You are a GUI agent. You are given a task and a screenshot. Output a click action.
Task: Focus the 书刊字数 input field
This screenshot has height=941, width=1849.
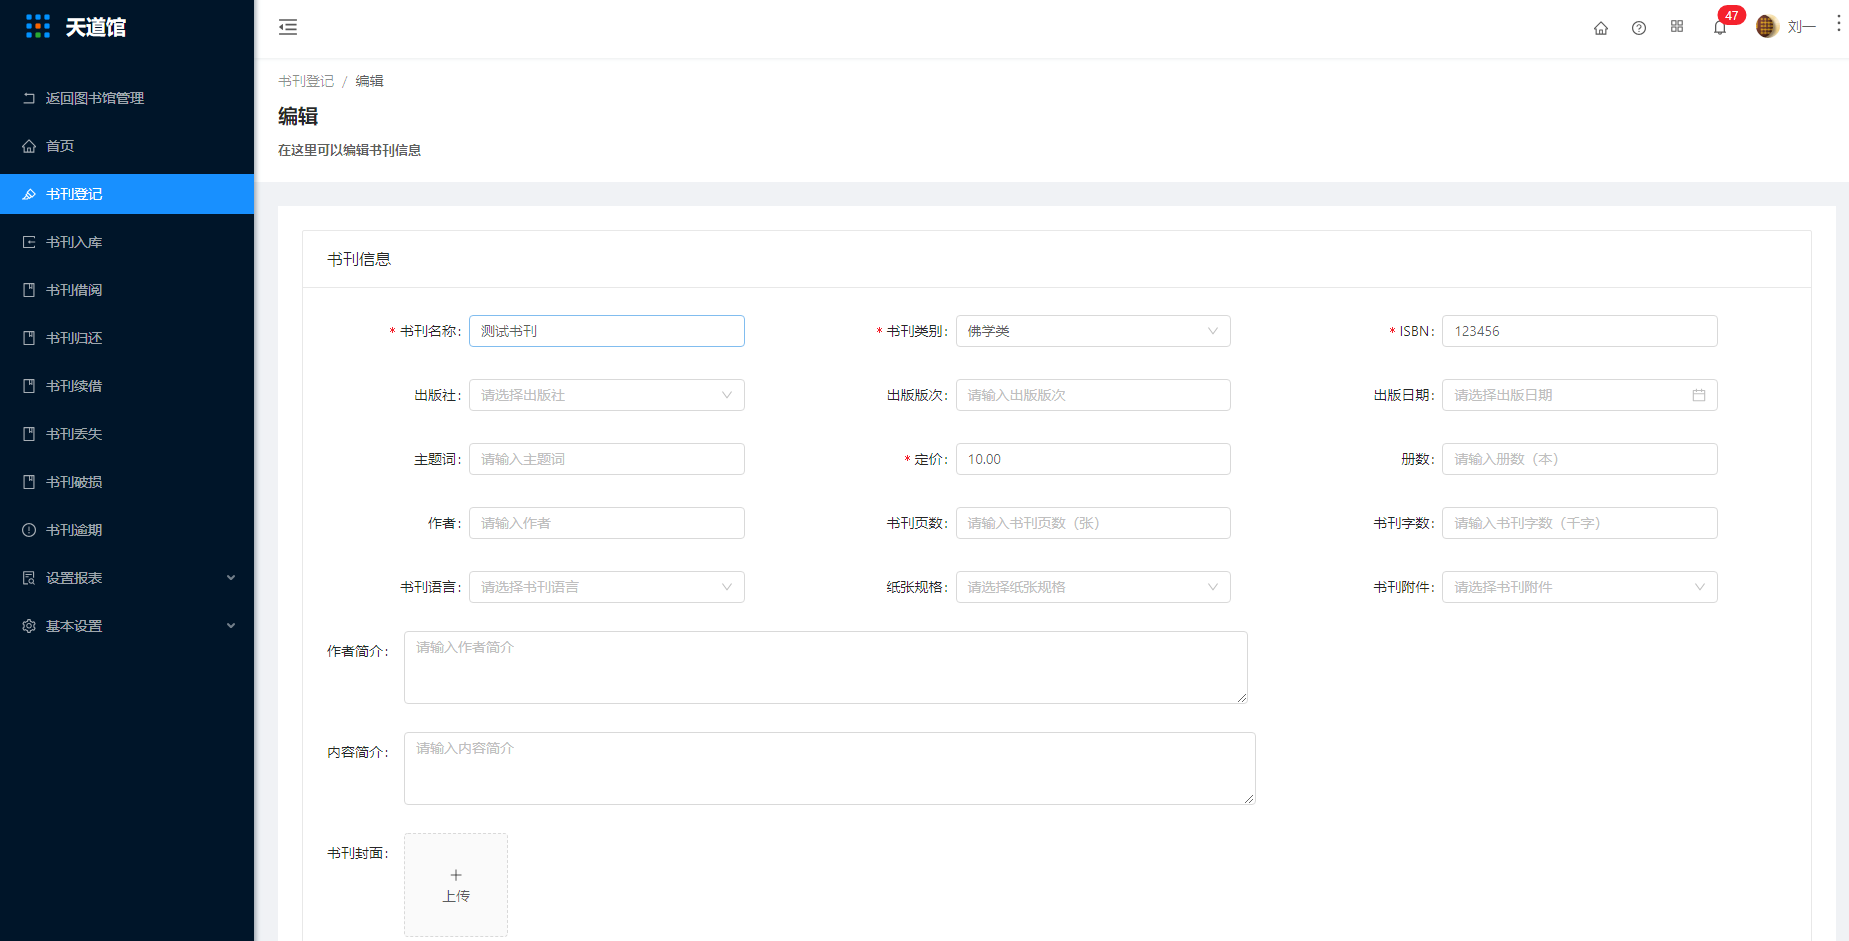(x=1580, y=523)
